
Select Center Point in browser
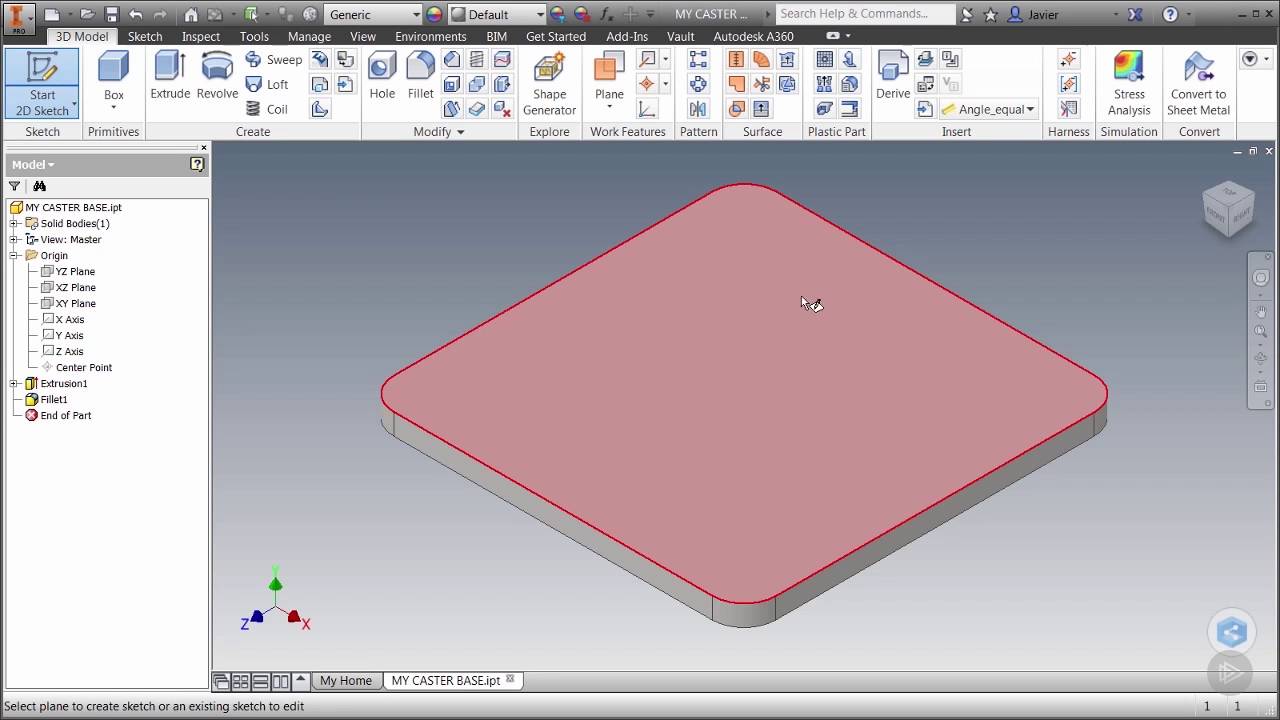[83, 367]
